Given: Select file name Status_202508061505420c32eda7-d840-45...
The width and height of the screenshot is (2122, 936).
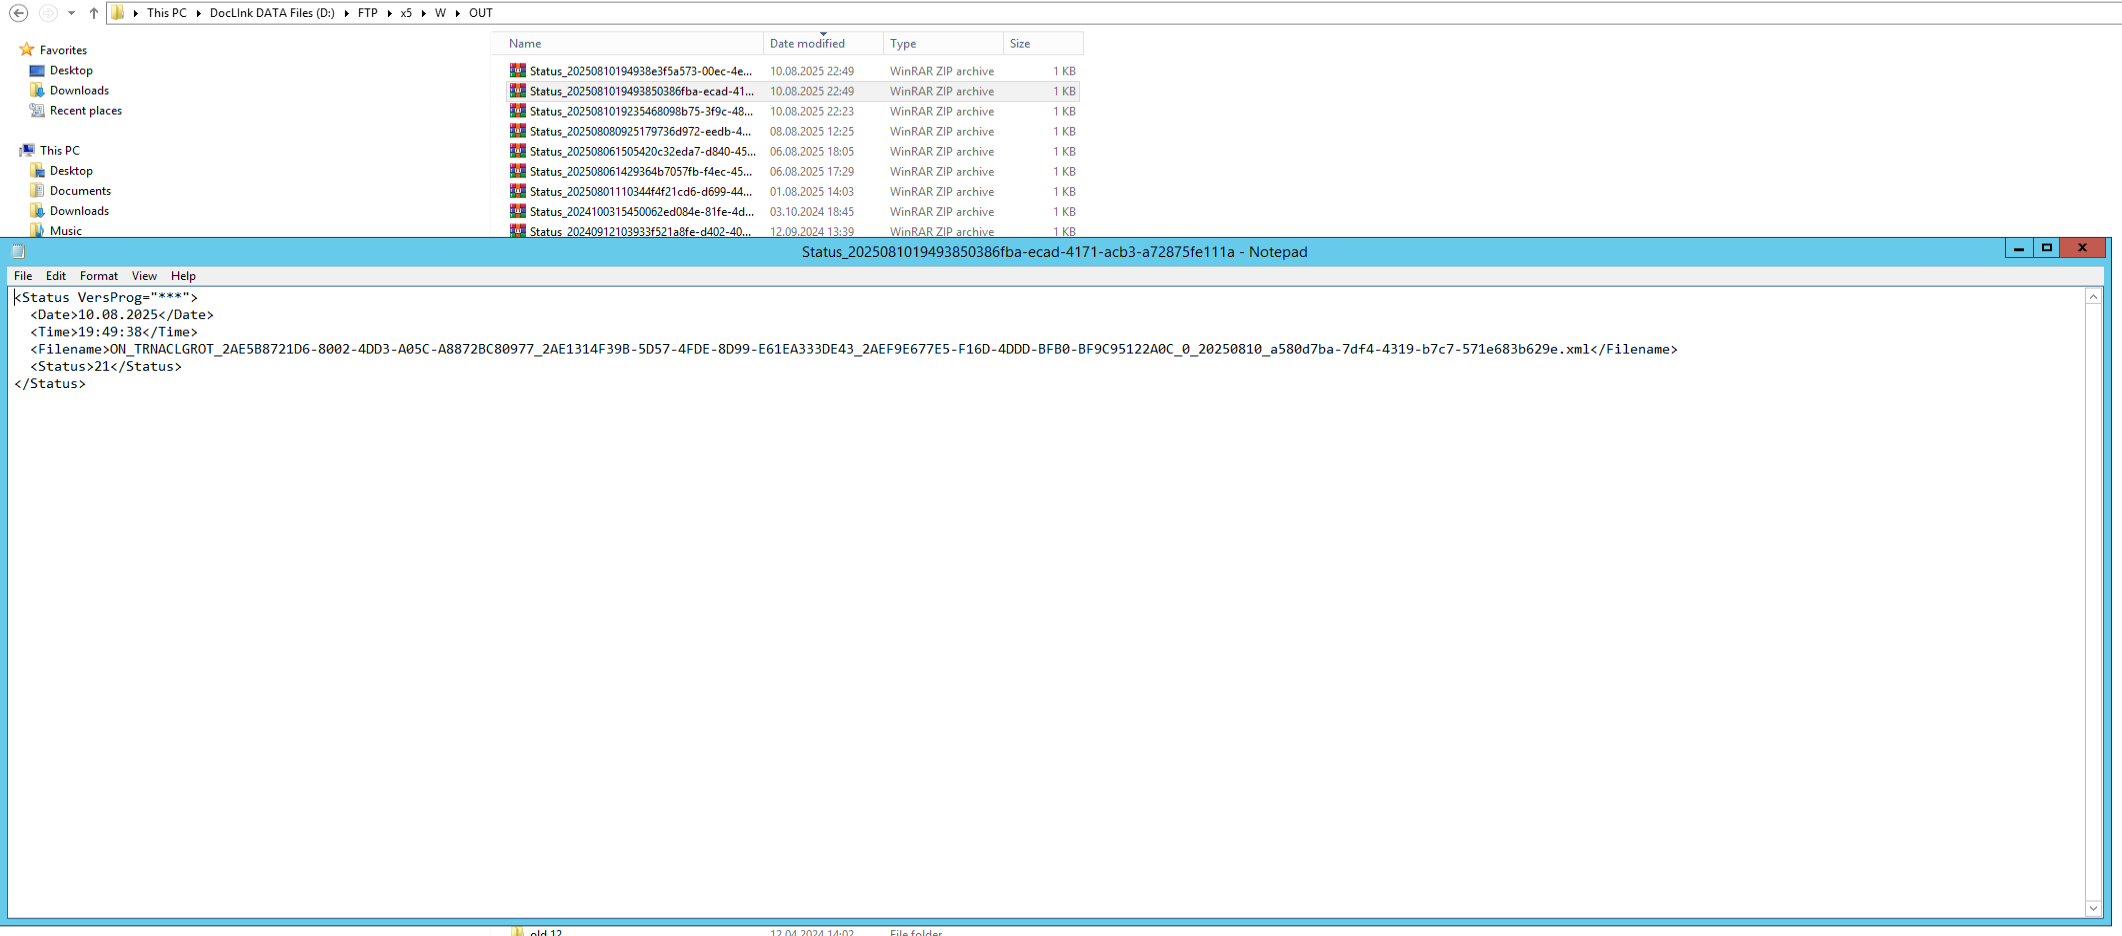Looking at the screenshot, I should pyautogui.click(x=643, y=151).
